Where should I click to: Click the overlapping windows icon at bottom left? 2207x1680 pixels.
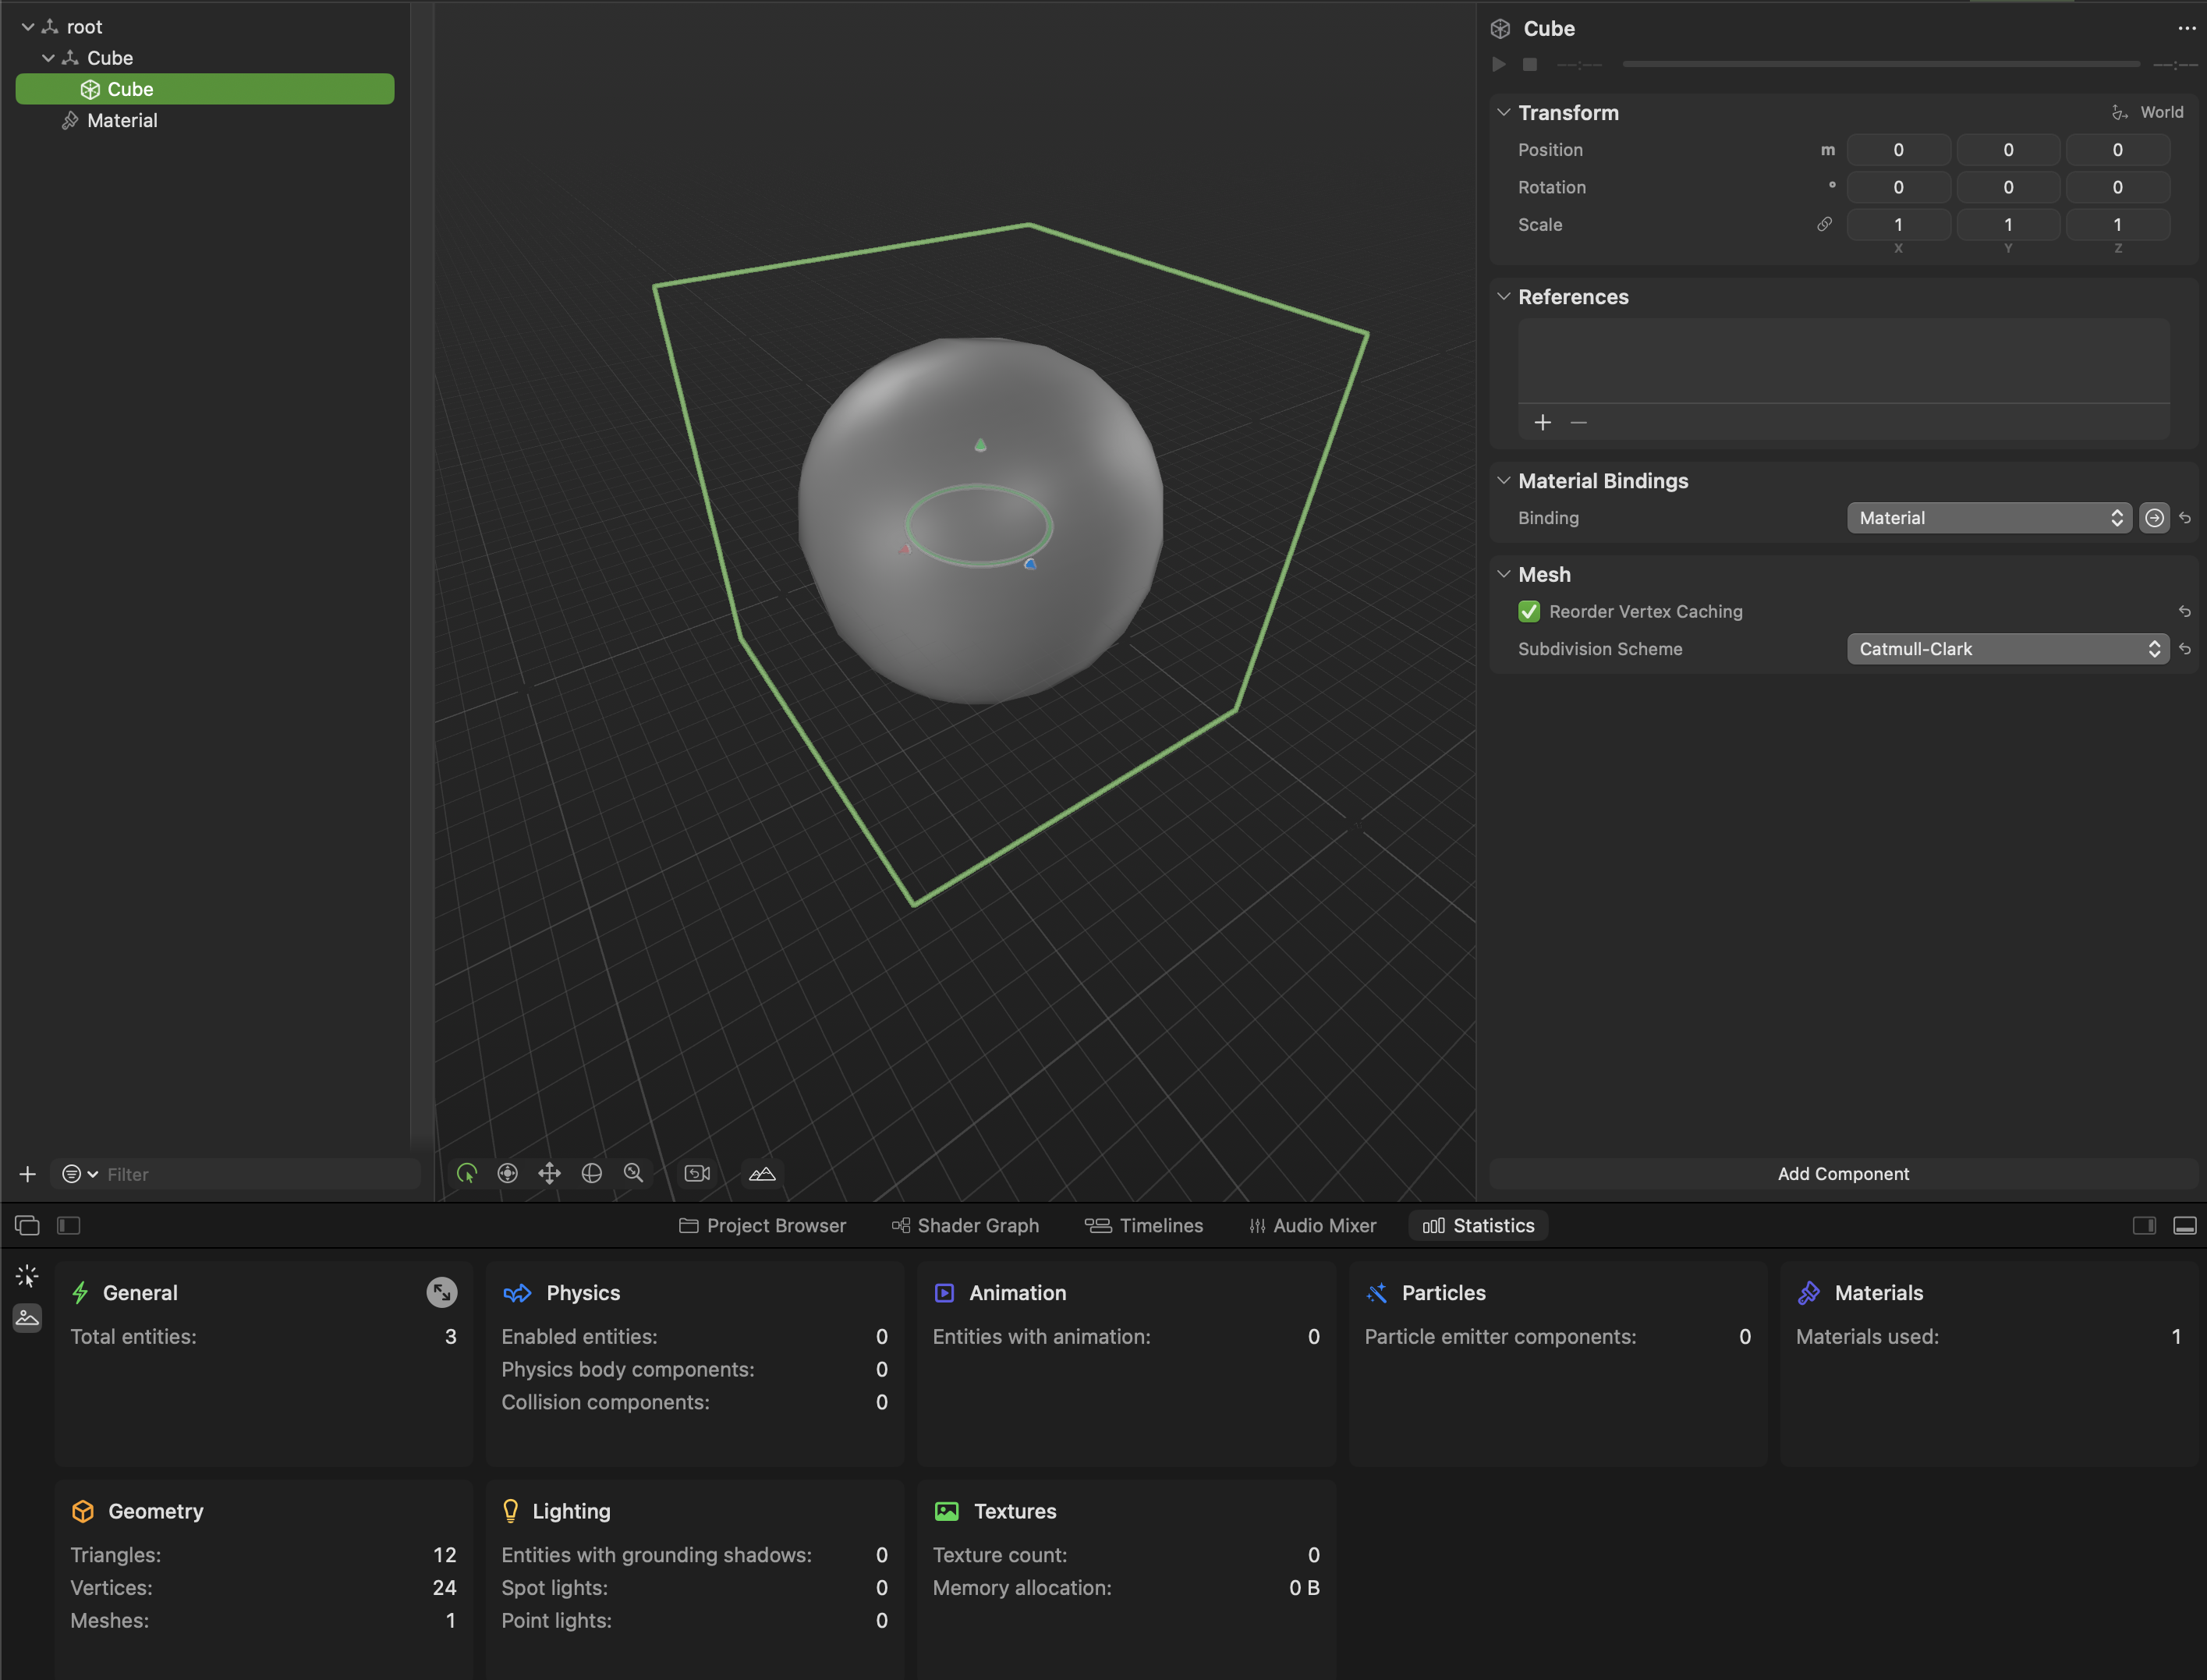(27, 1225)
